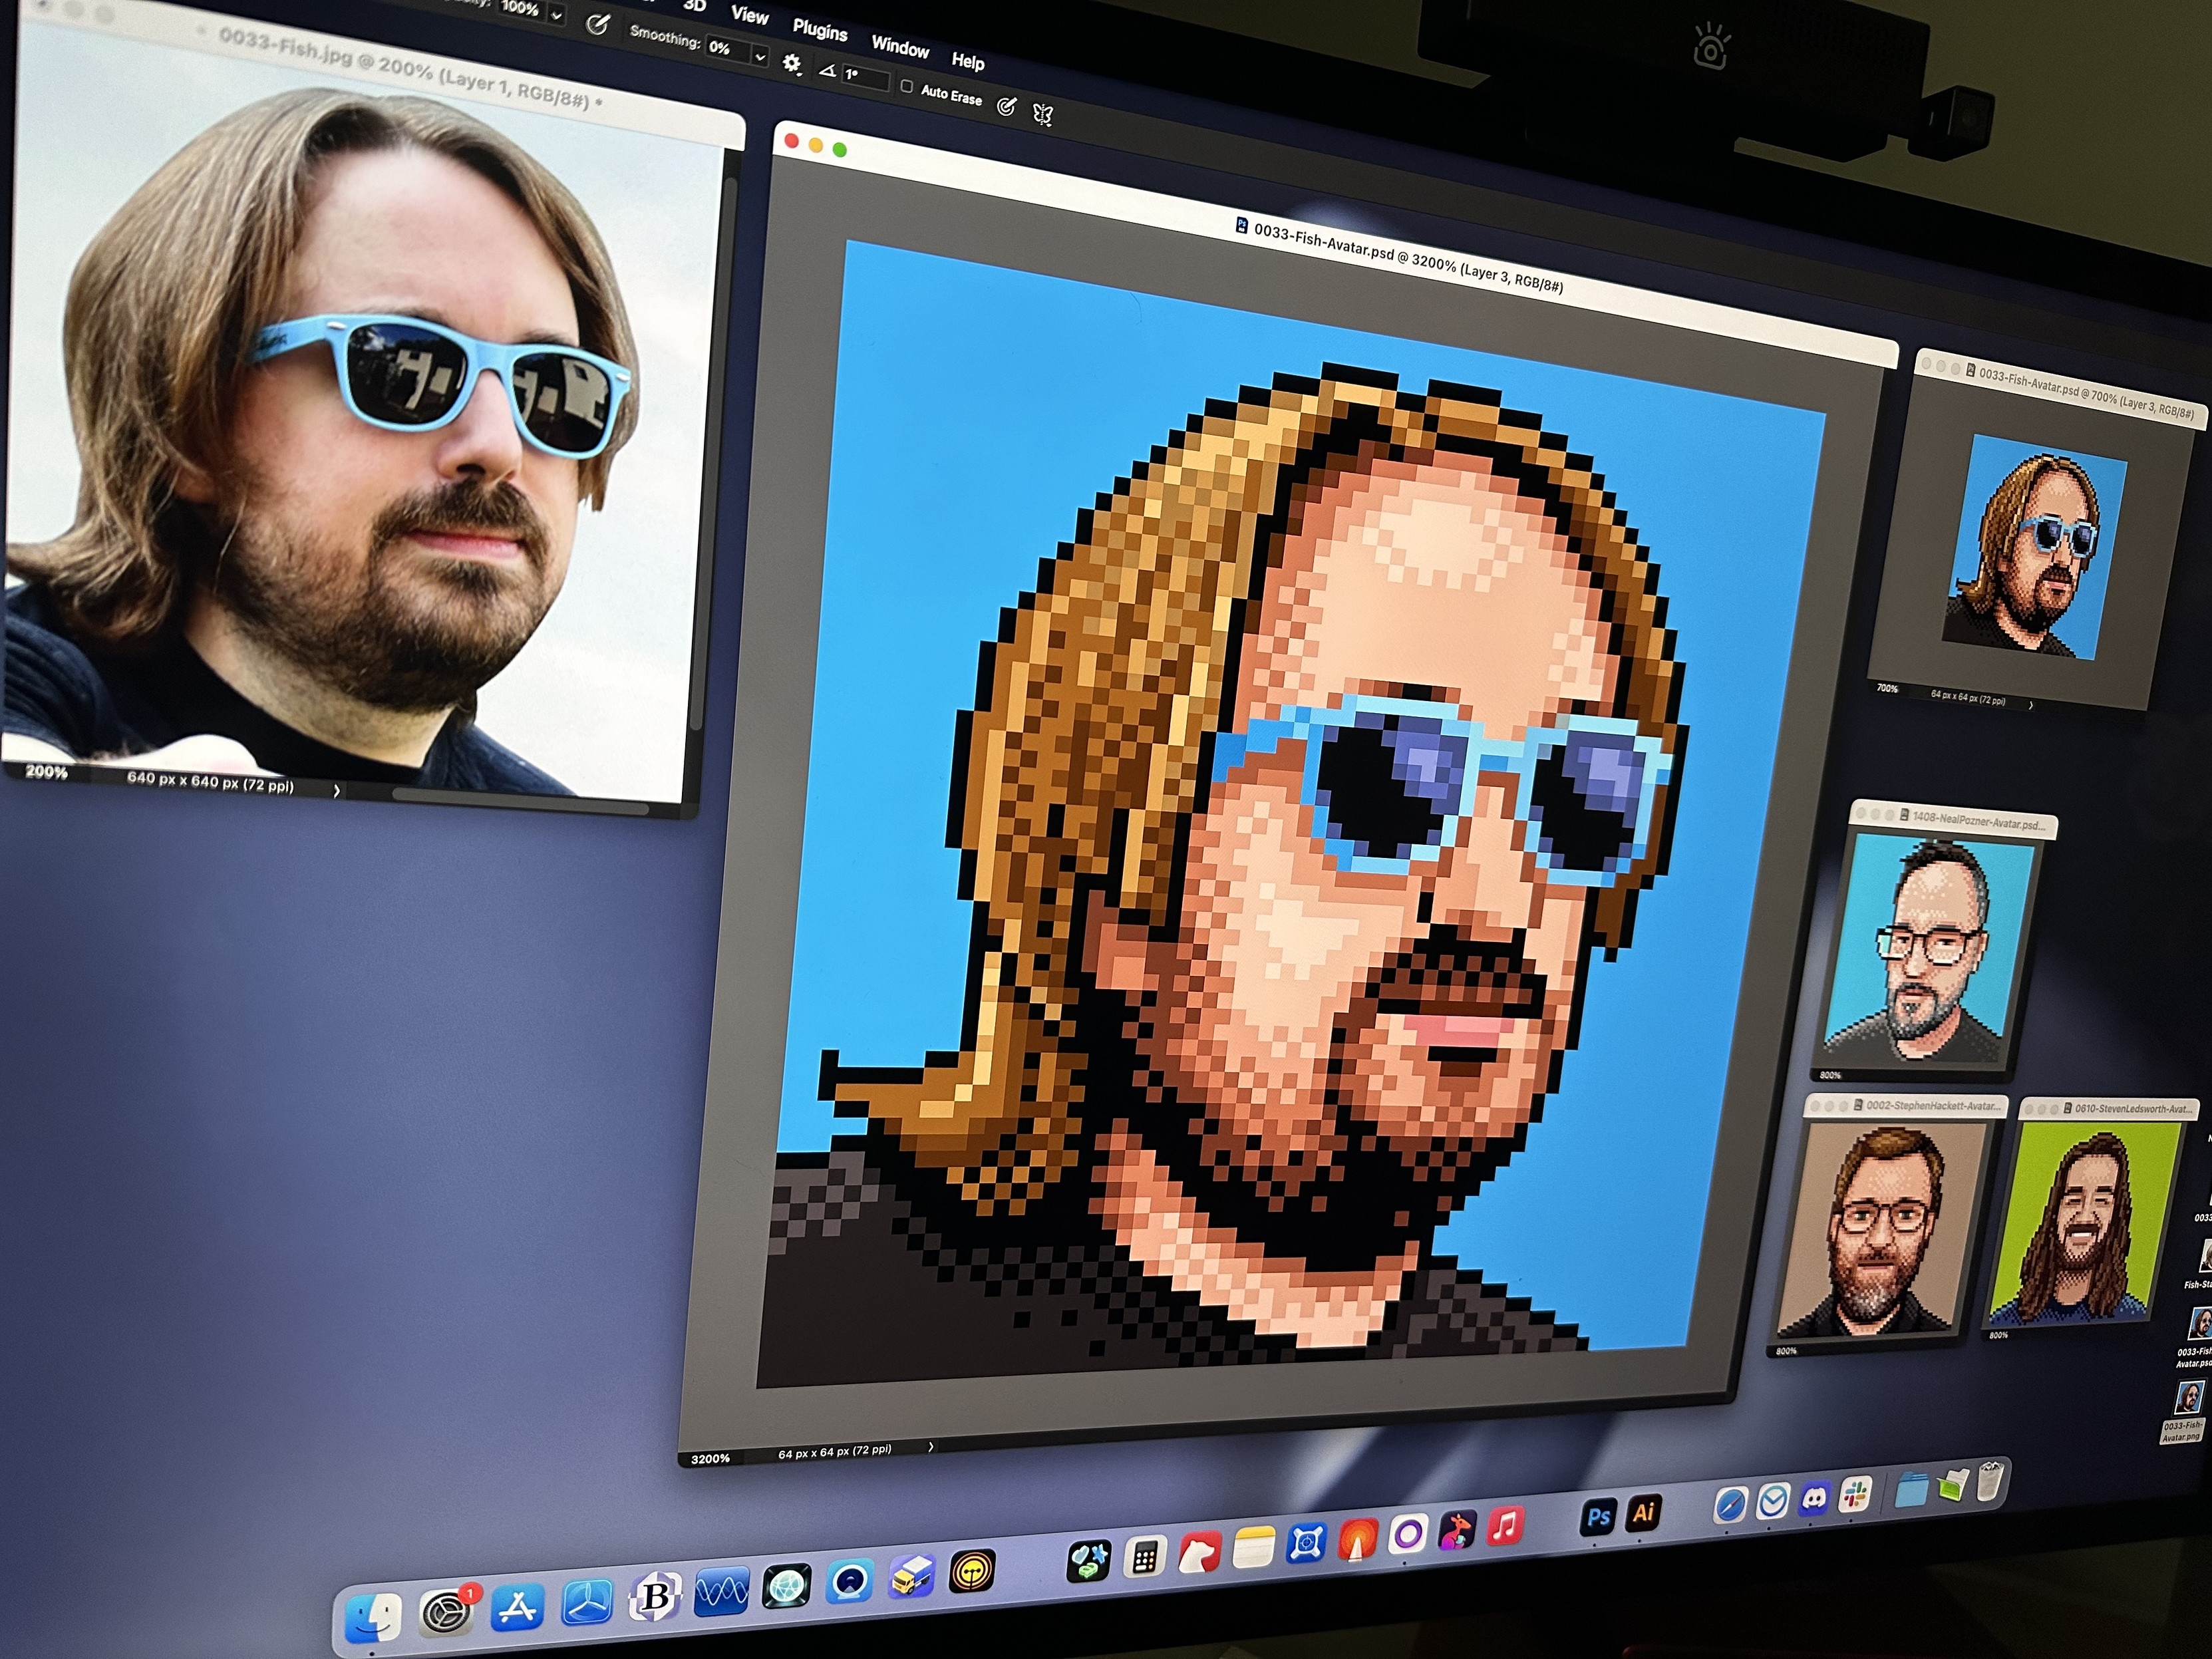Enable the Auto Erase checkbox
The height and width of the screenshot is (1659, 2212).
tap(906, 87)
